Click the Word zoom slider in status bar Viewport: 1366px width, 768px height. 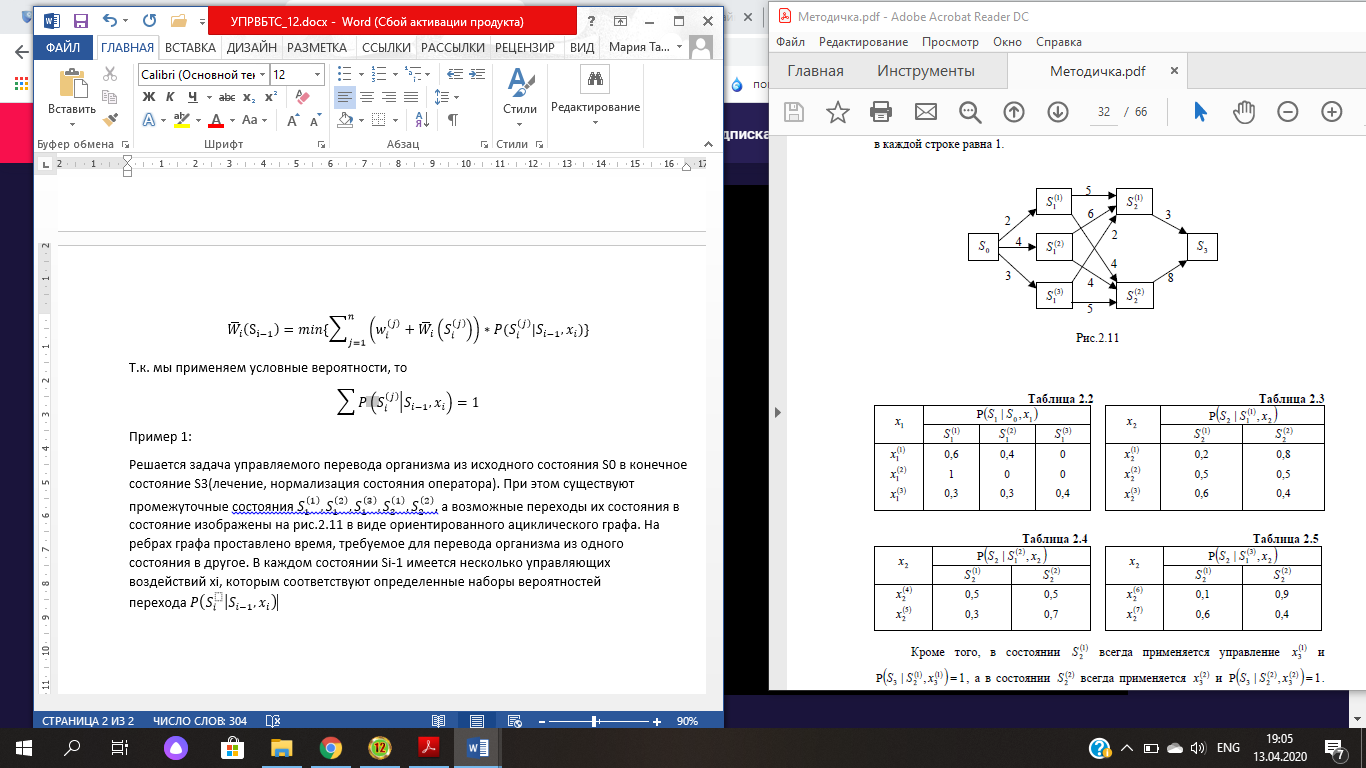click(595, 721)
